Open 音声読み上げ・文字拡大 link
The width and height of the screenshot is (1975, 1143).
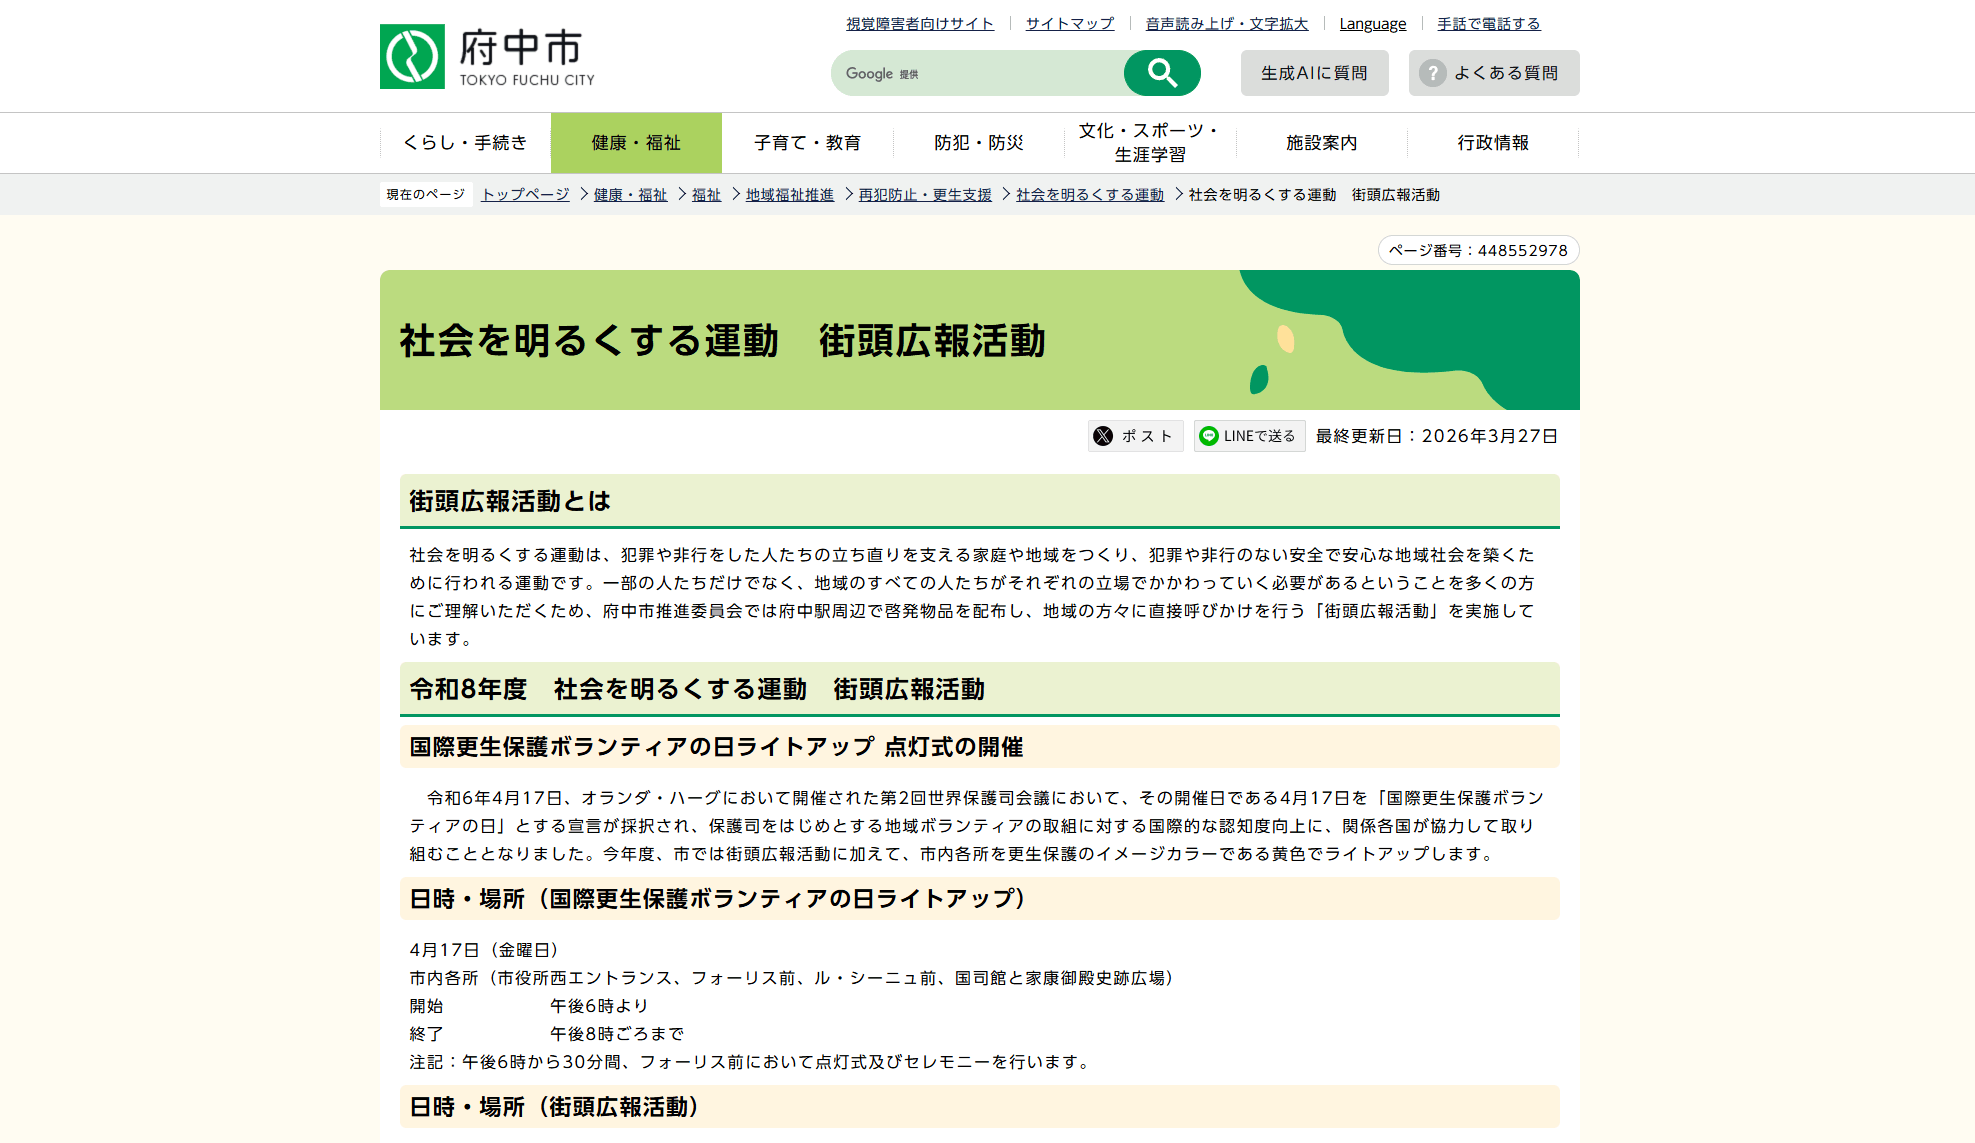(x=1226, y=24)
